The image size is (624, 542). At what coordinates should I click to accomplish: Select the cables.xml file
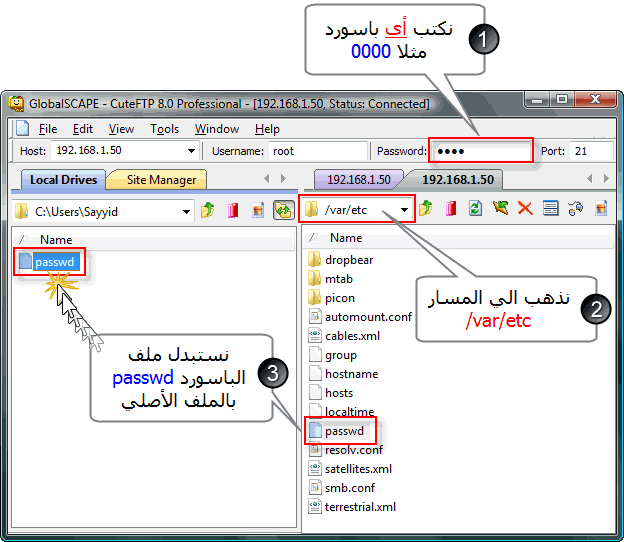coord(344,336)
